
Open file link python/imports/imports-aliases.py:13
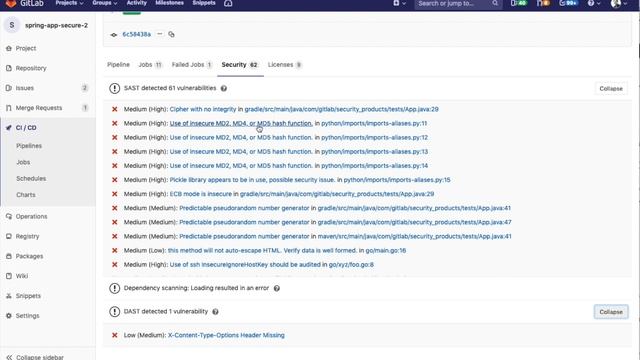pyautogui.click(x=374, y=151)
